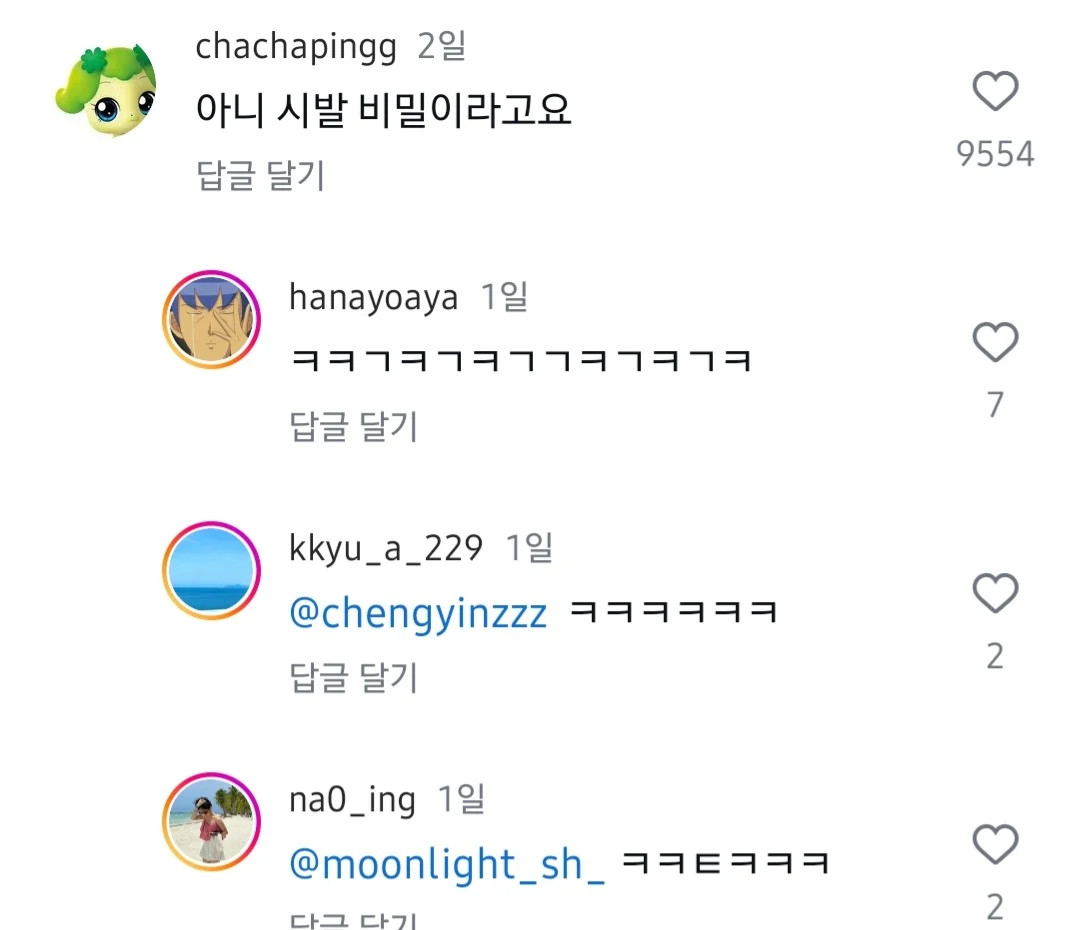Screen dimensions: 1074x930
Task: Select the comment text 아니 시발 비밀이라고요
Action: (x=383, y=111)
